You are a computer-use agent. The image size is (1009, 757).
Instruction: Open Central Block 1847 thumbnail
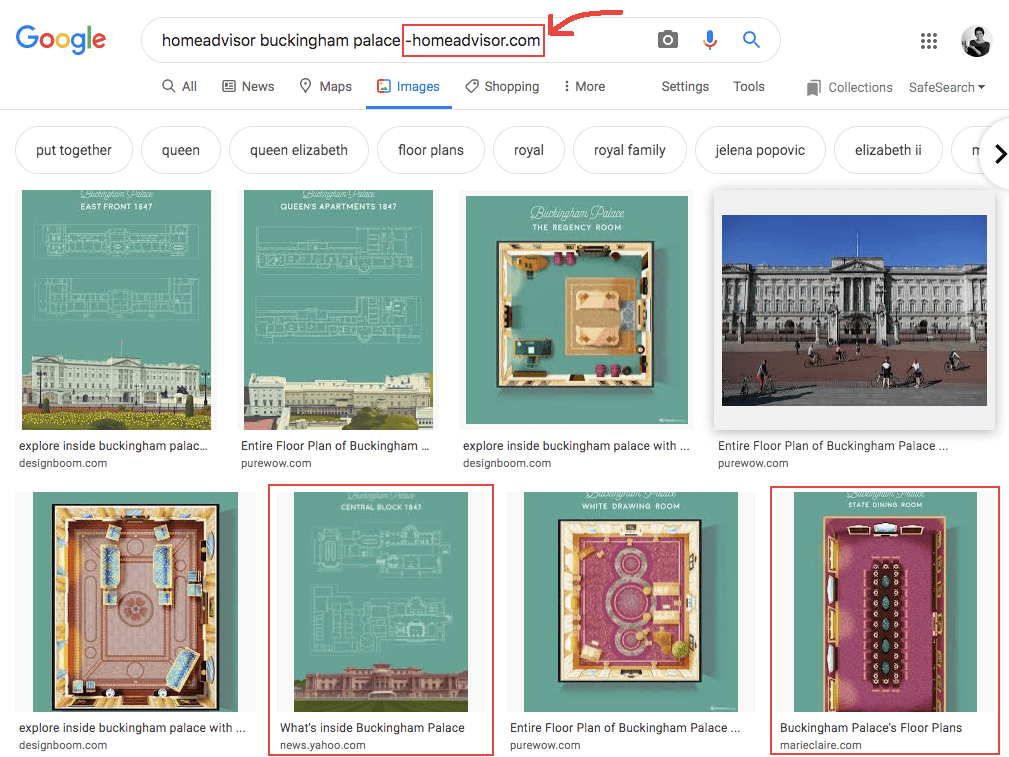tap(381, 602)
